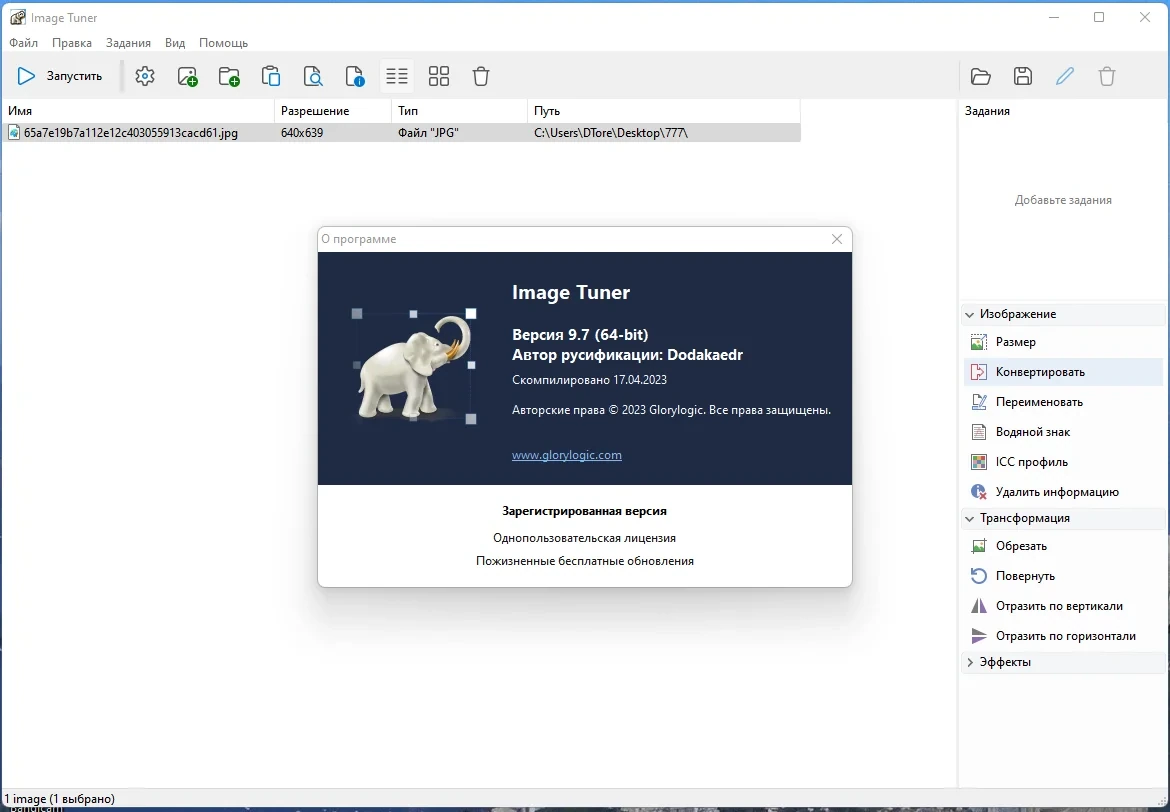This screenshot has width=1170, height=812.
Task: Click the Запустить run button
Action: pyautogui.click(x=60, y=76)
